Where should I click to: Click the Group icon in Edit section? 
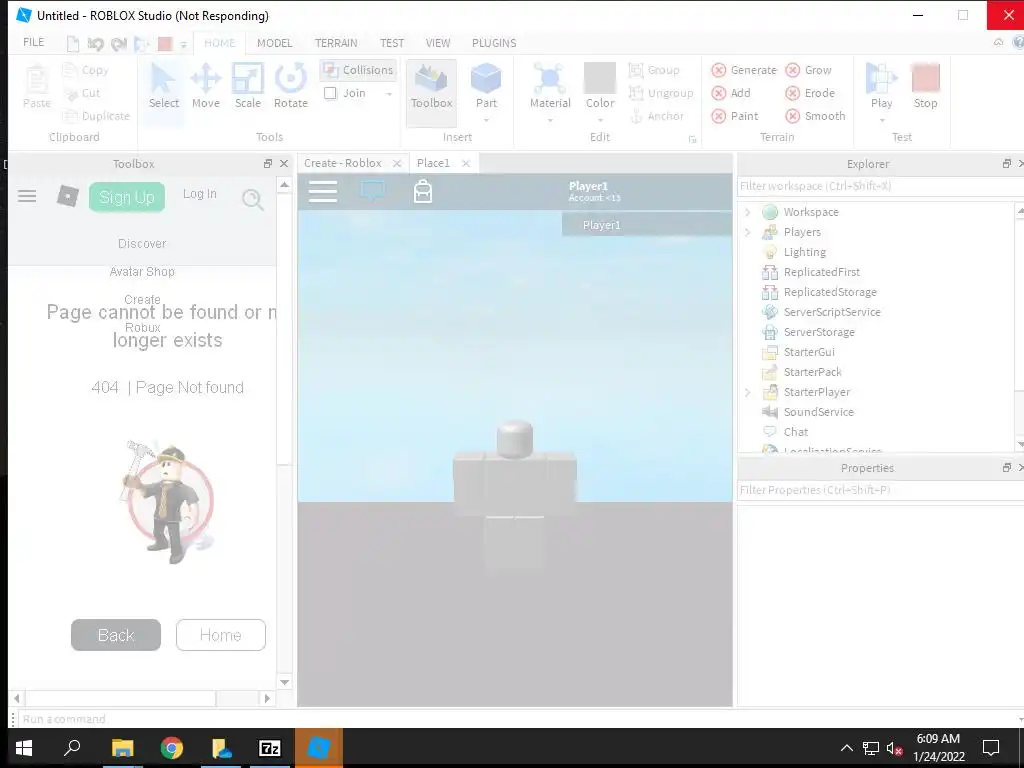pyautogui.click(x=636, y=70)
